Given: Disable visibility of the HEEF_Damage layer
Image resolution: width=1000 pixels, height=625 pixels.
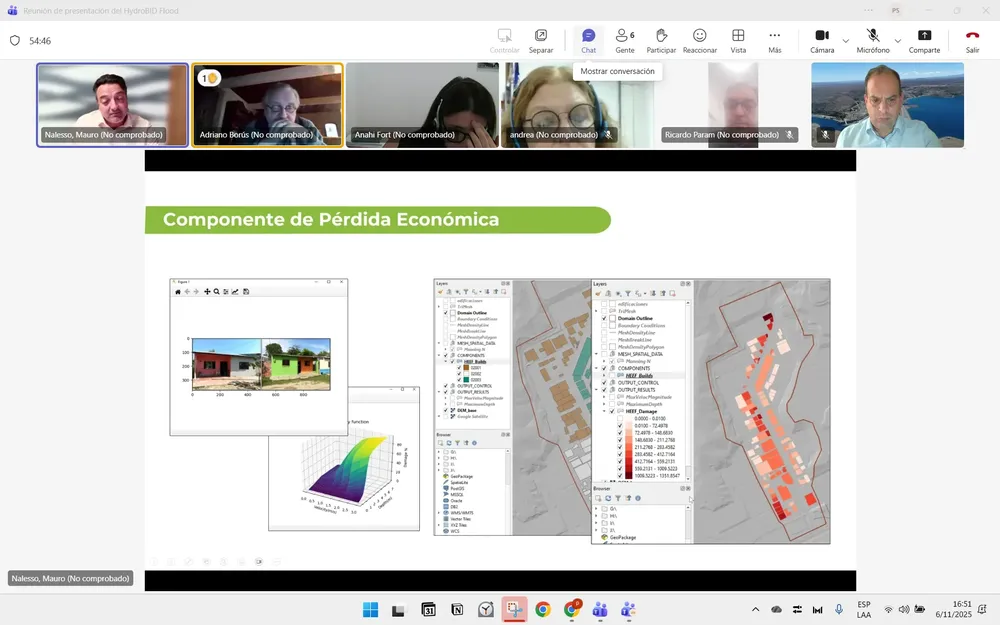Looking at the screenshot, I should point(611,413).
